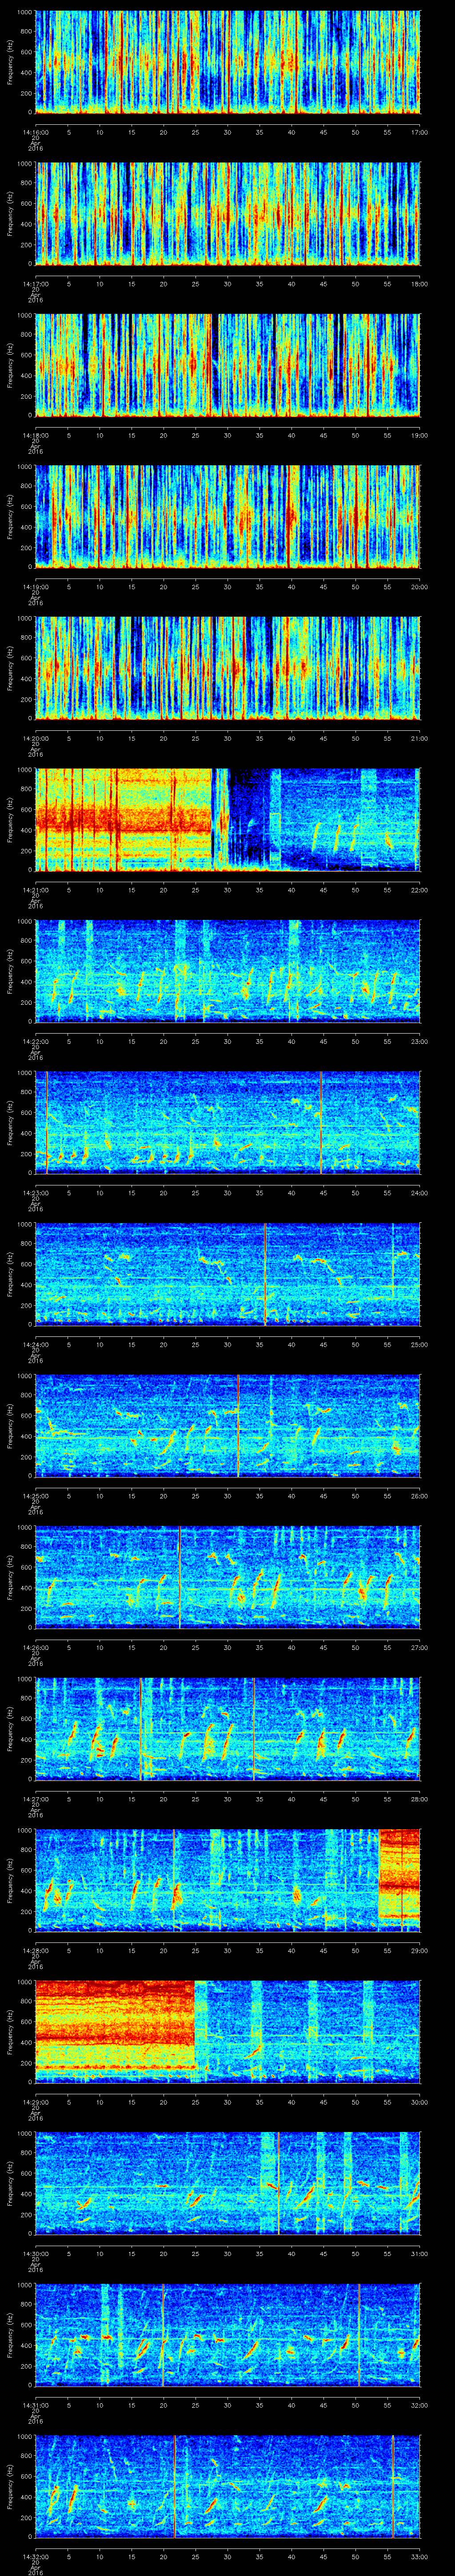Click the '25:00' end-of-axis label
The width and height of the screenshot is (455, 2576).
click(x=420, y=1344)
